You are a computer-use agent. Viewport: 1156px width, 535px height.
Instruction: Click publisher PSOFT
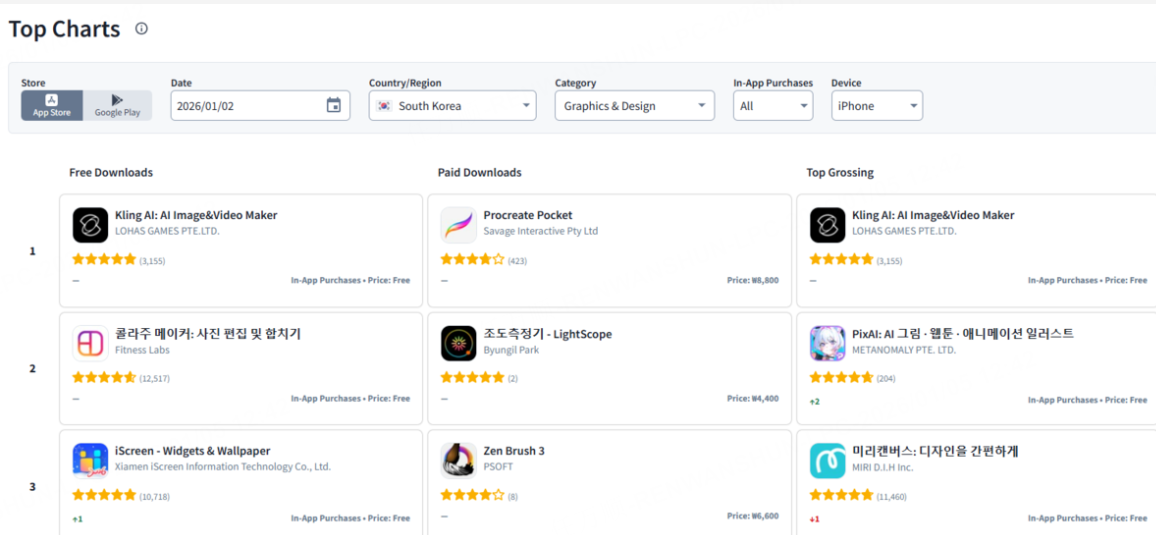497,467
